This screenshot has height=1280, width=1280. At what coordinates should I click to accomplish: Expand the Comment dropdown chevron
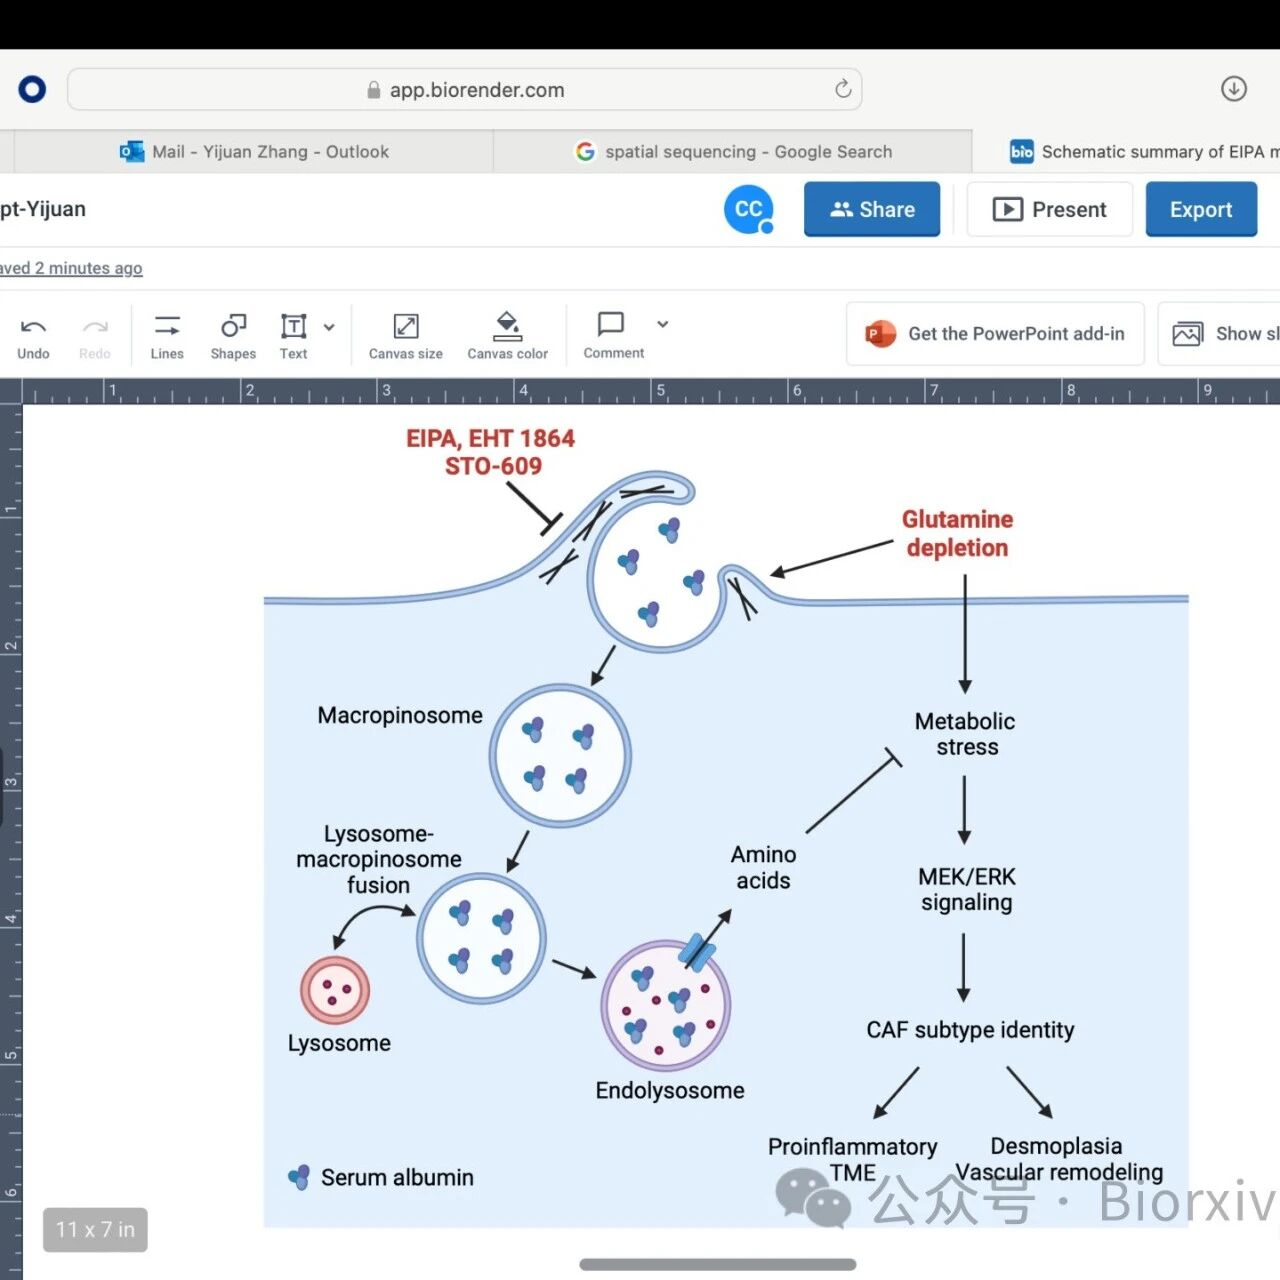pos(662,324)
